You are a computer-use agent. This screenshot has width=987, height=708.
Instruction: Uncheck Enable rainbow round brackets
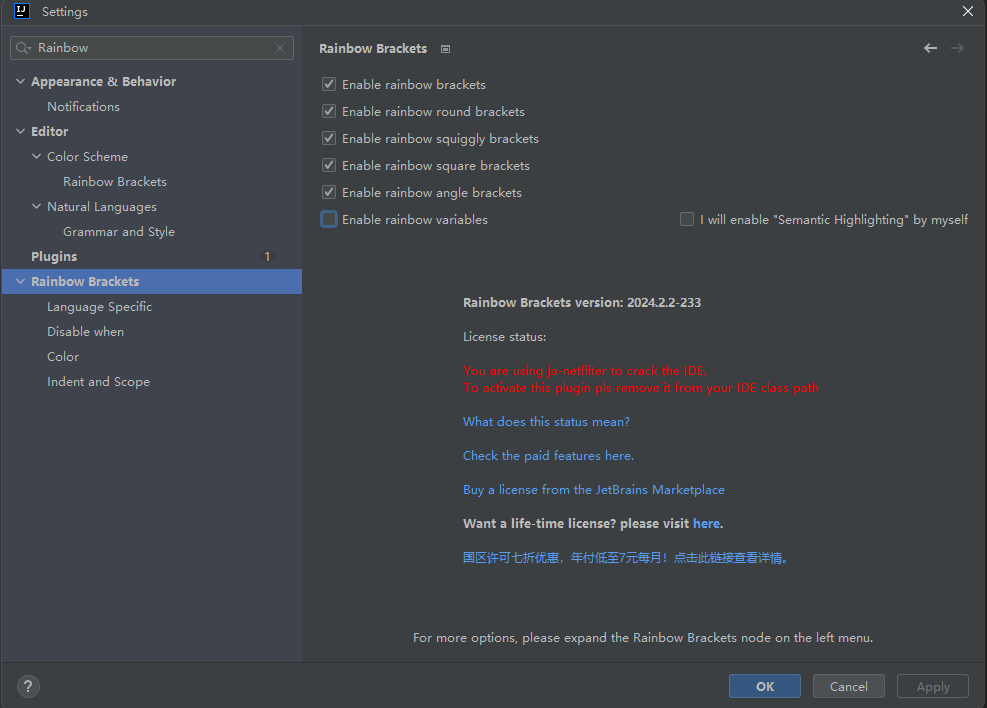pyautogui.click(x=329, y=111)
